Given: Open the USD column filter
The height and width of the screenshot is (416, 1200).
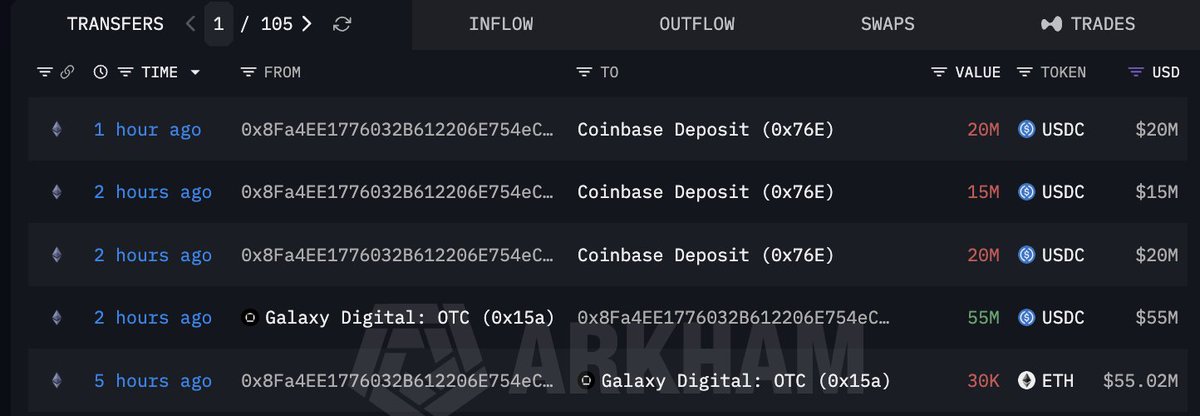Looking at the screenshot, I should point(1136,72).
